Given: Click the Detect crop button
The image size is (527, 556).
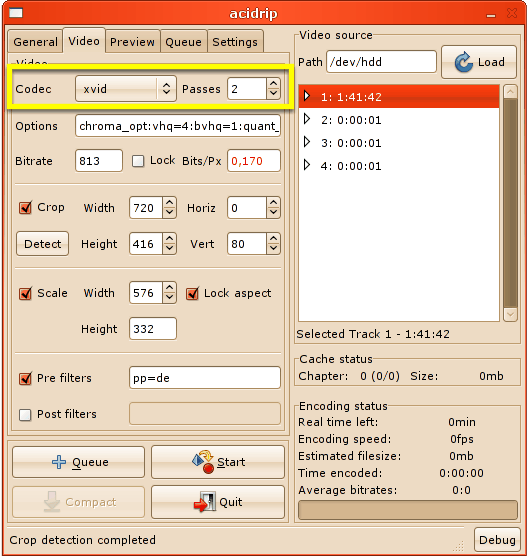Looking at the screenshot, I should tap(43, 244).
